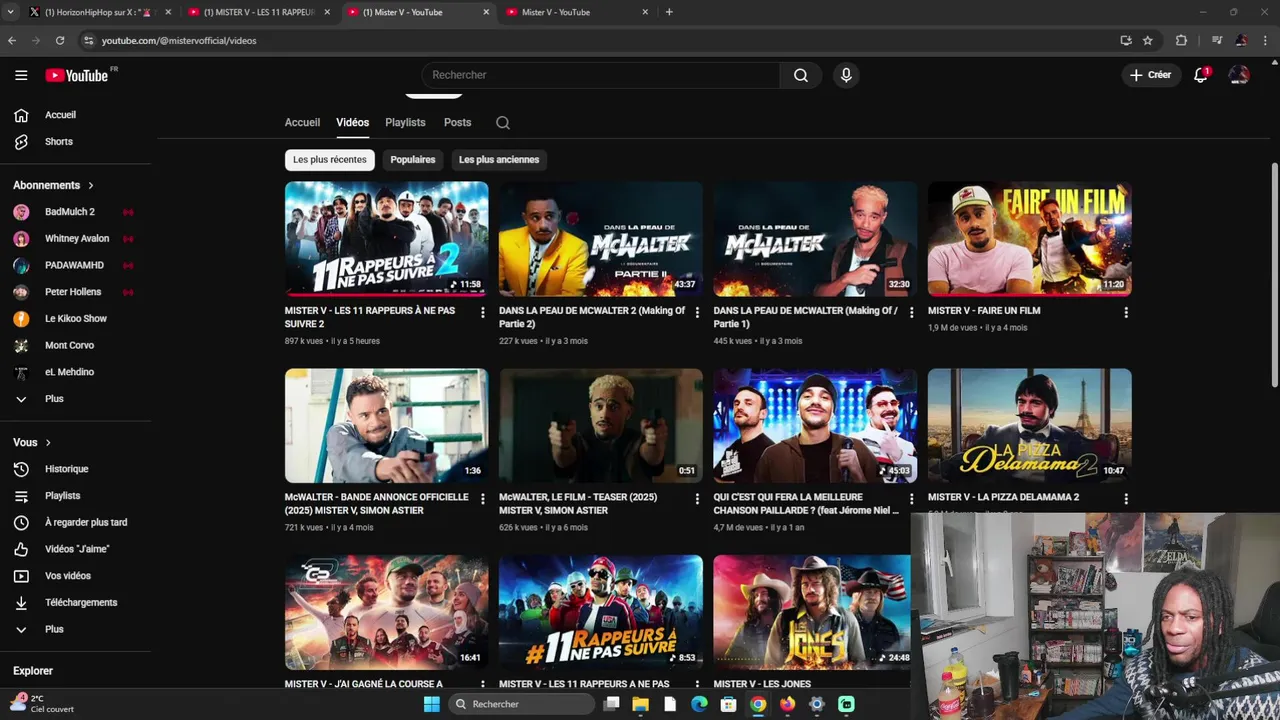Switch to MISTER V - LES 11 RAPPEURS tab
The image size is (1280, 720).
tap(260, 12)
